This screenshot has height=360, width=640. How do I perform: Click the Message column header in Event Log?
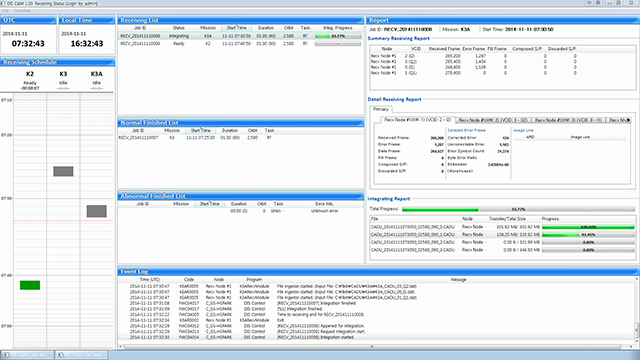(458, 280)
